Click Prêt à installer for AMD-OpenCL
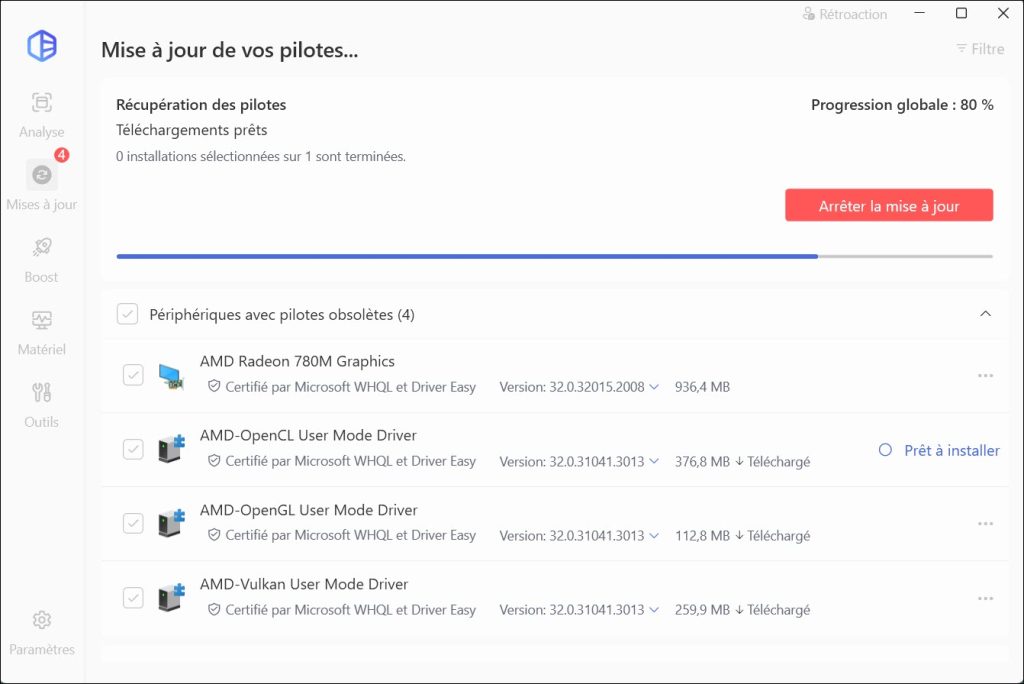The image size is (1024, 684). point(939,450)
